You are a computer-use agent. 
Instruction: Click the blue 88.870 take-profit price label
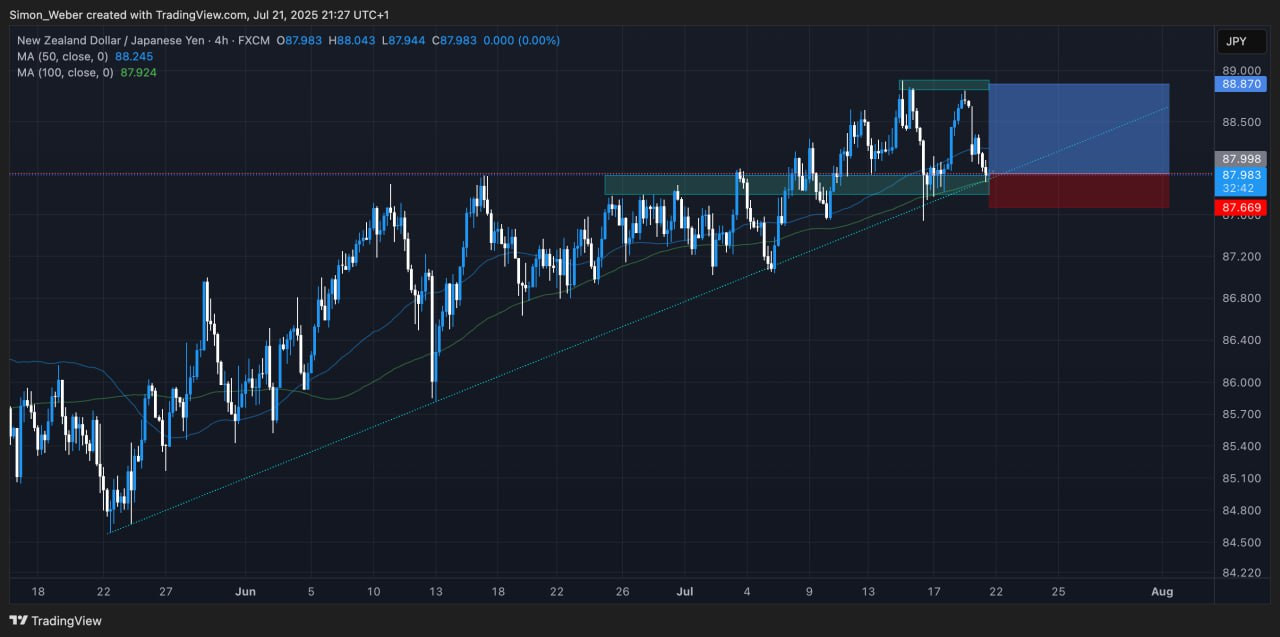(1241, 85)
